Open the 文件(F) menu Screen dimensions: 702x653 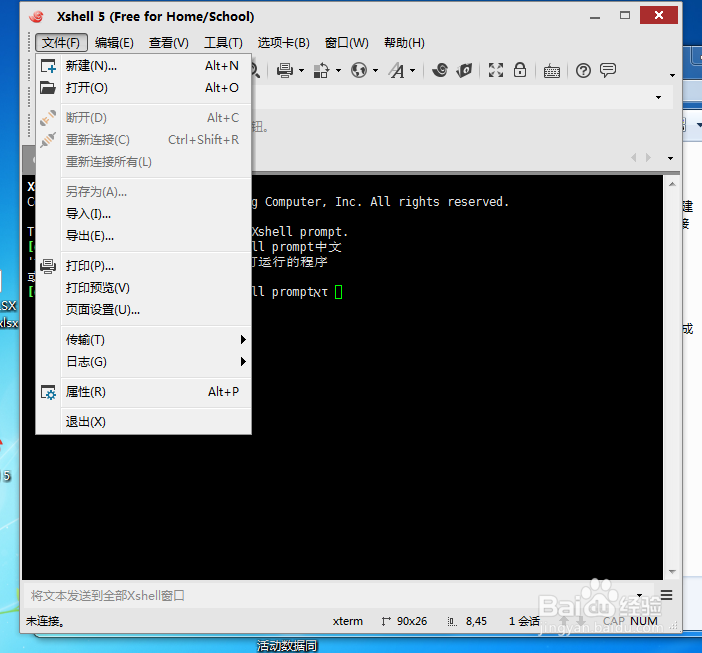click(61, 43)
